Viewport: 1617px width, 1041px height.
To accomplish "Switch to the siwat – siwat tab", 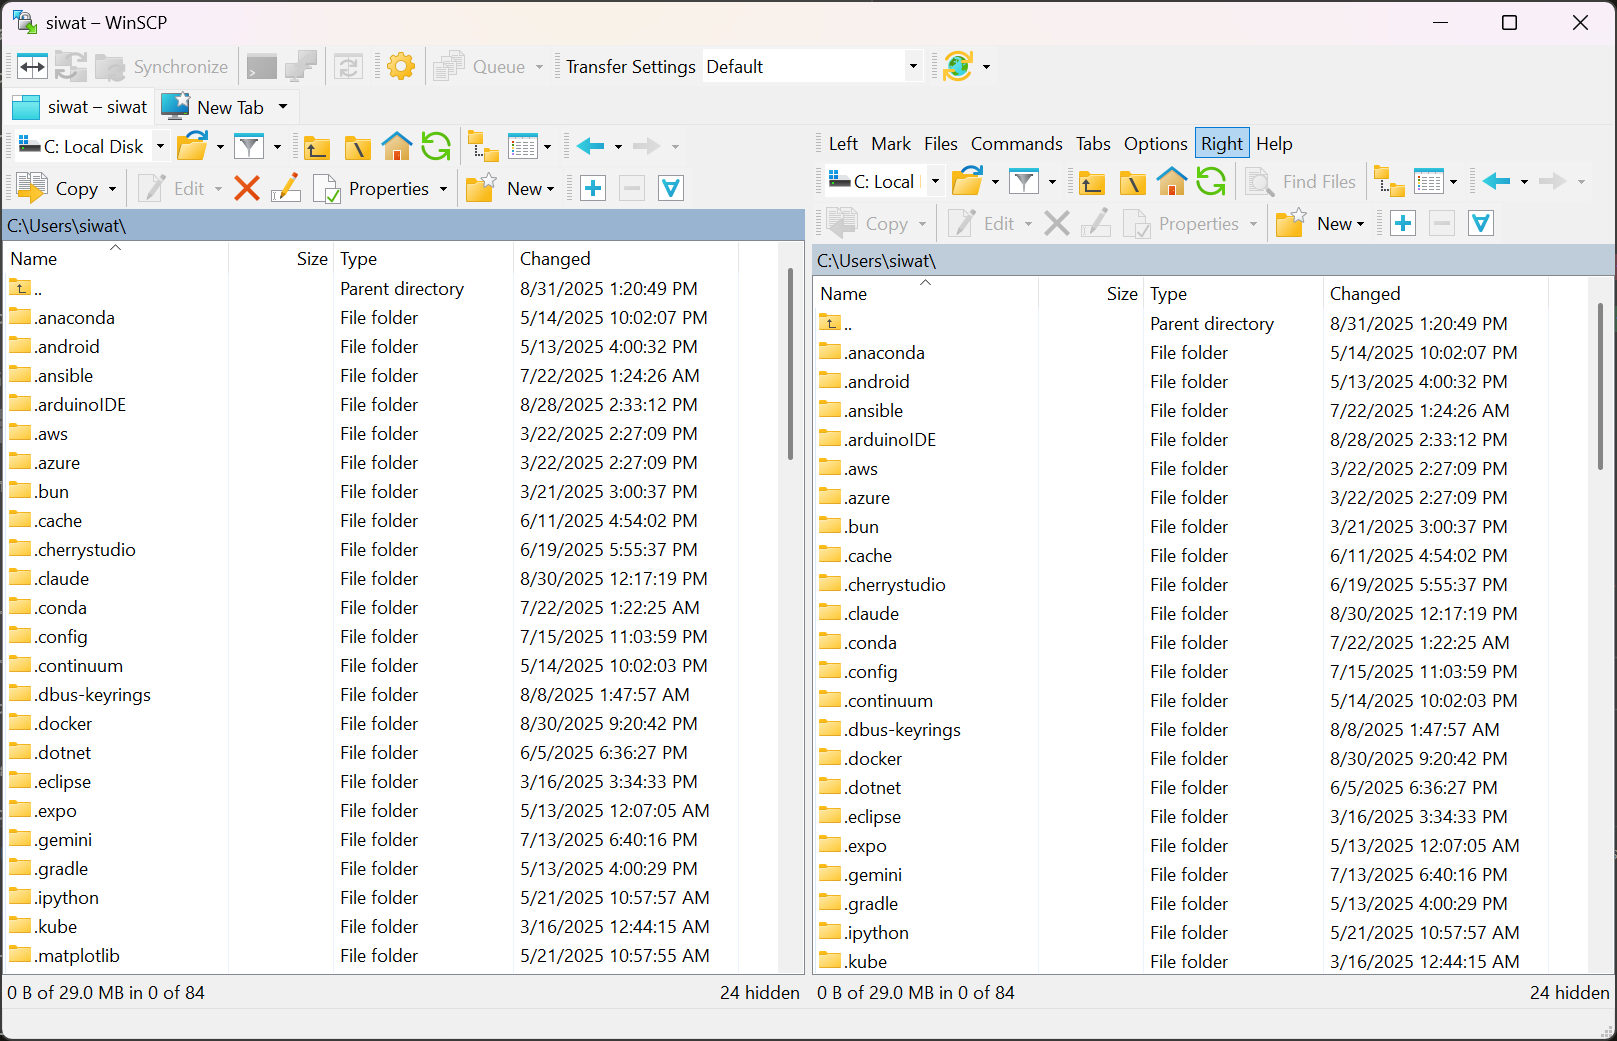I will pyautogui.click(x=80, y=107).
